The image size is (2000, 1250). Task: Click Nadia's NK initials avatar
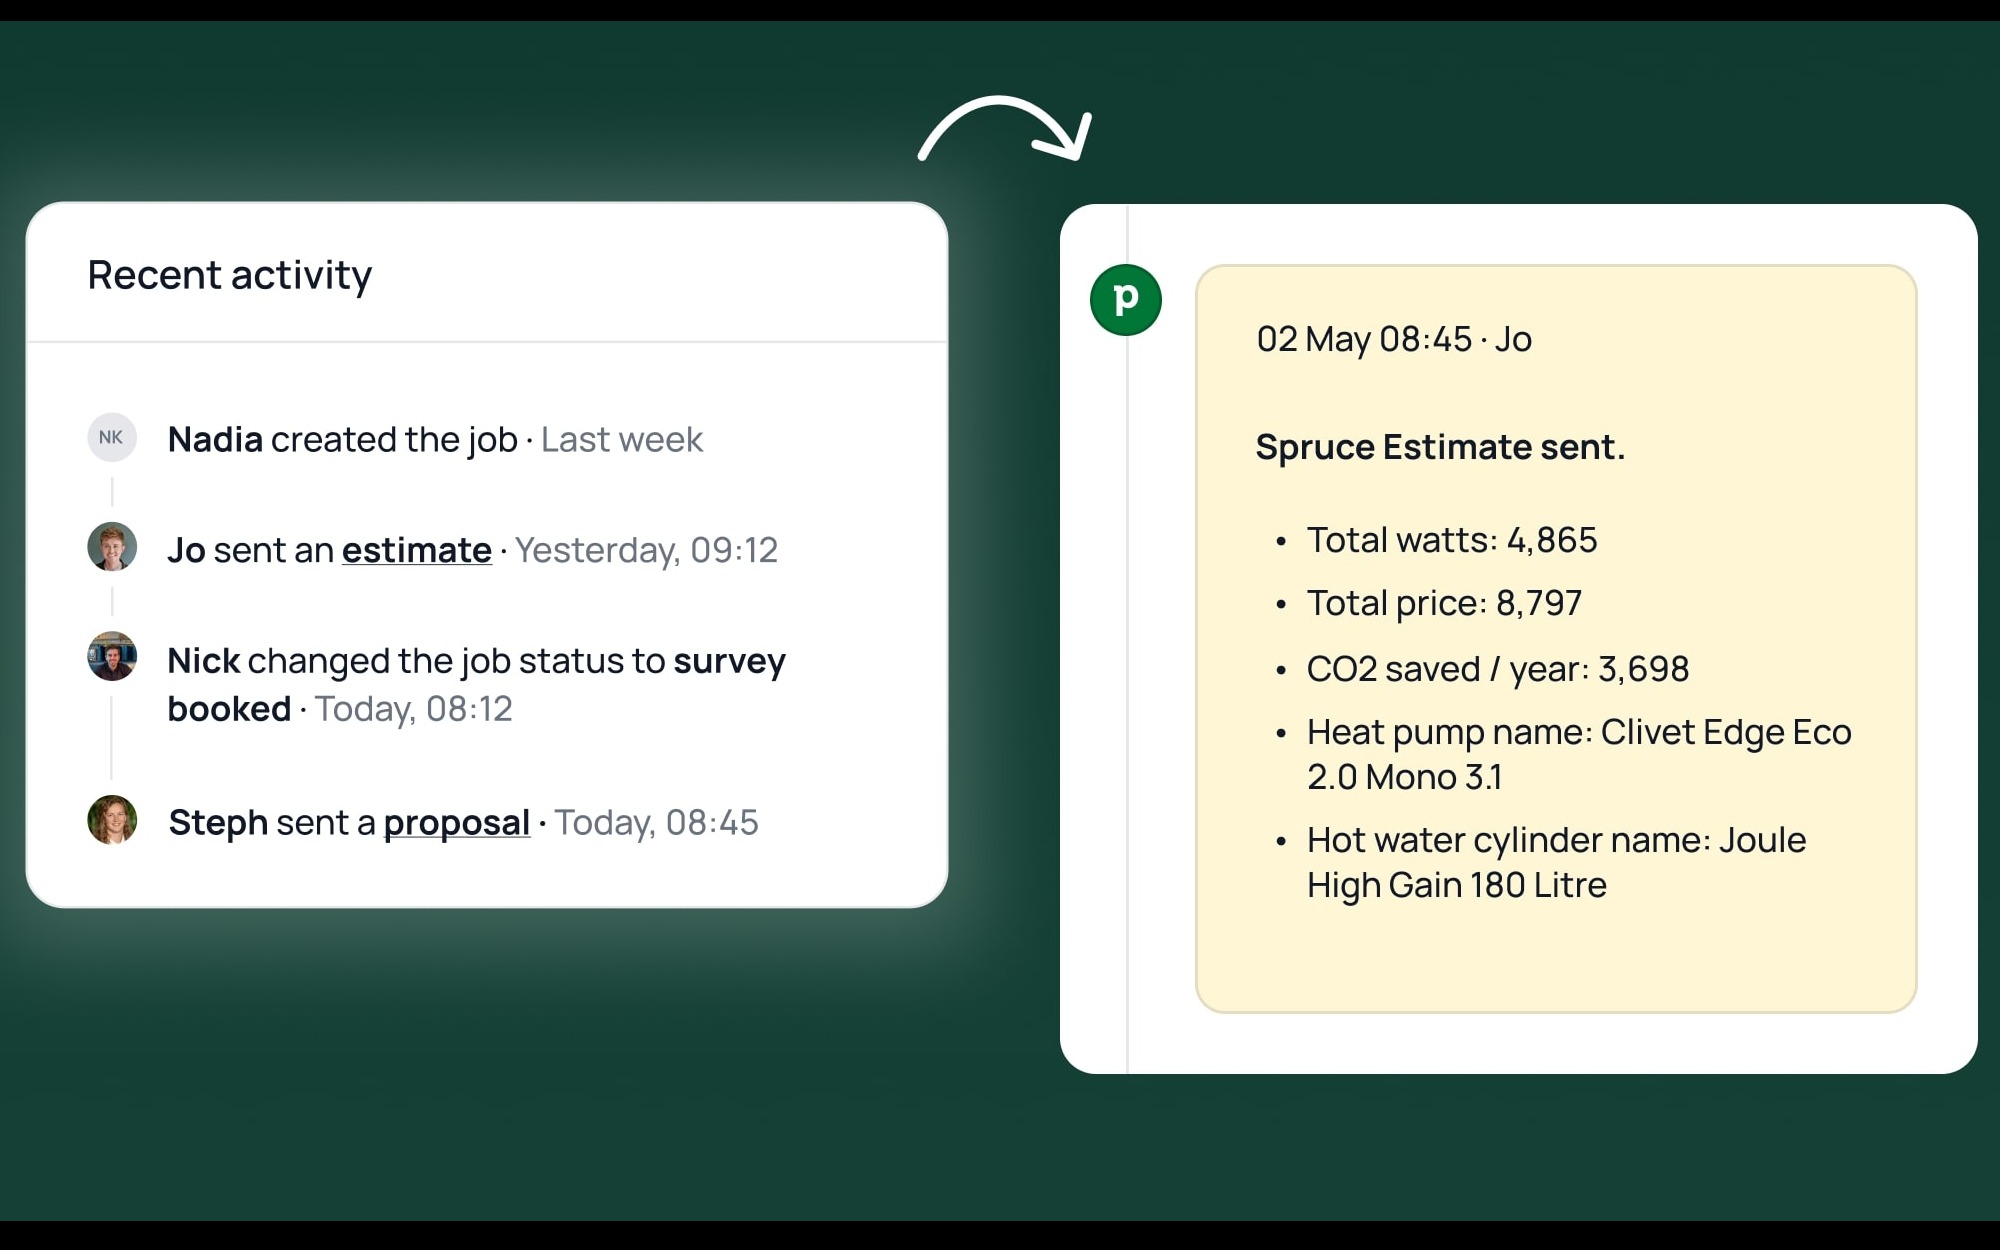click(x=111, y=437)
